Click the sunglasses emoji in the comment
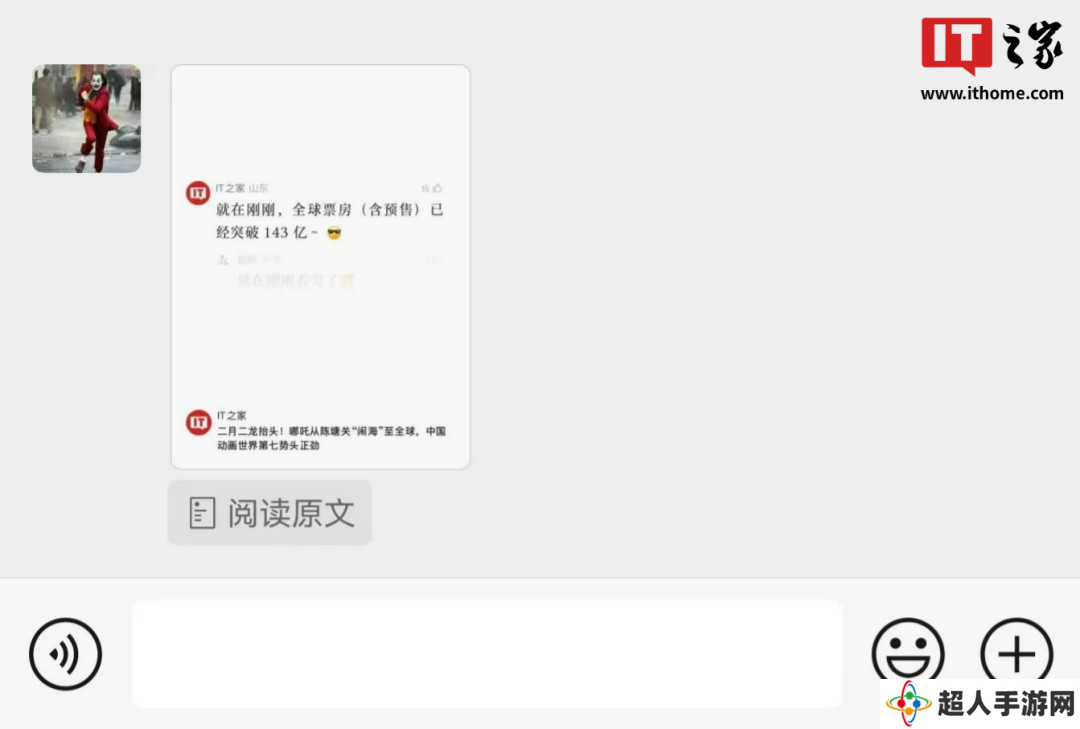 [334, 233]
